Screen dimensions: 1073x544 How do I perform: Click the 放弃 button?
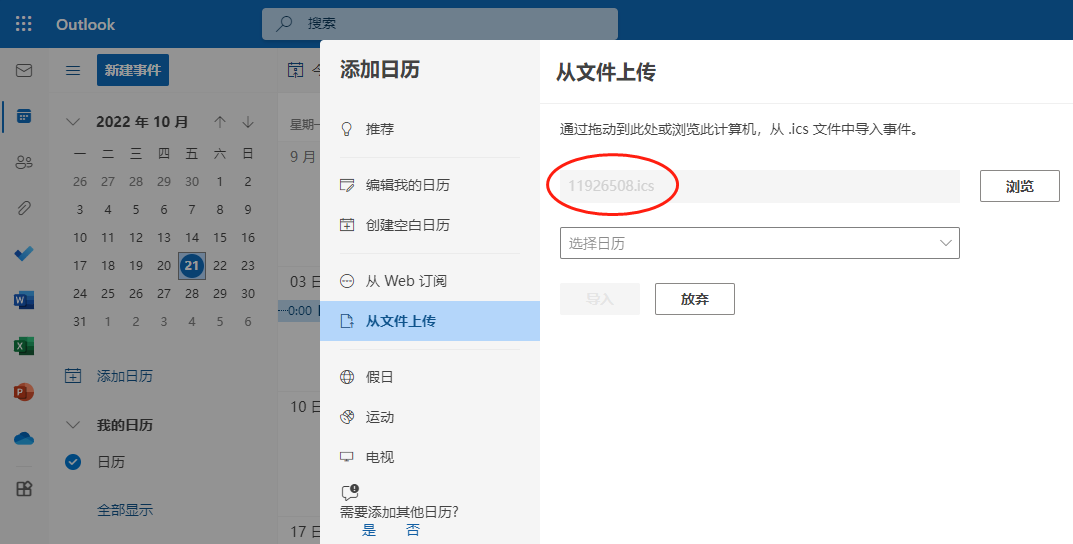[694, 299]
